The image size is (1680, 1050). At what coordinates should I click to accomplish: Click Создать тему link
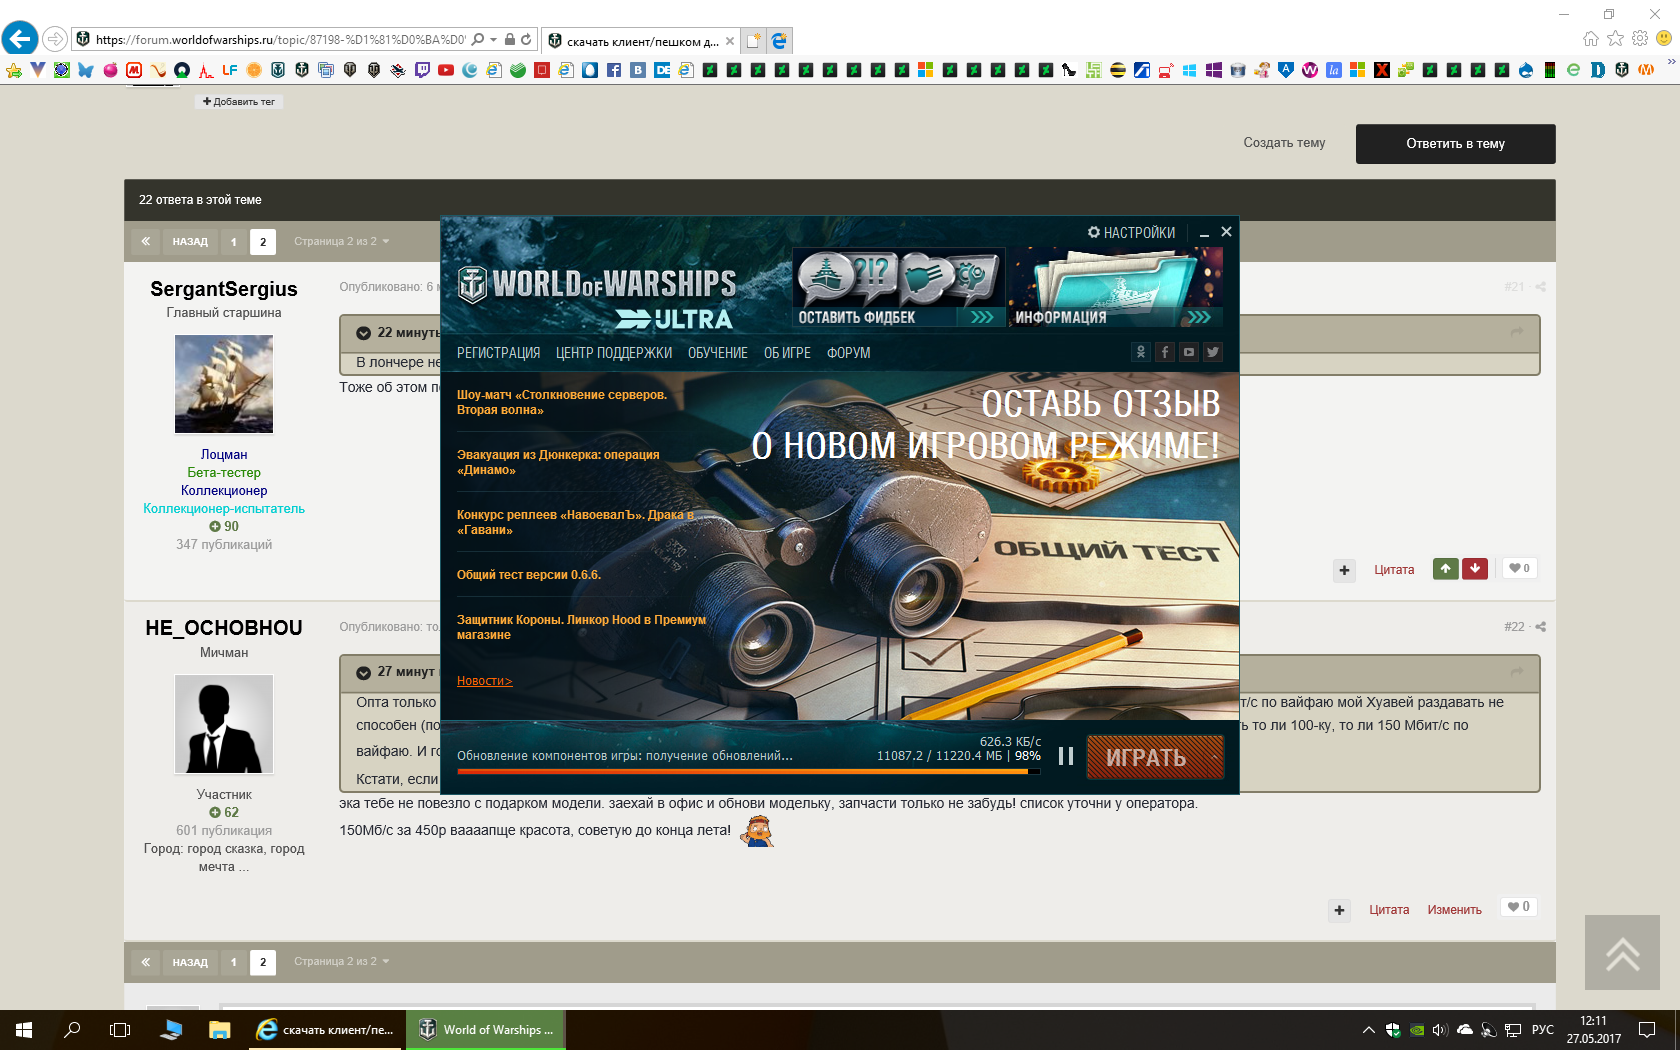click(1284, 143)
